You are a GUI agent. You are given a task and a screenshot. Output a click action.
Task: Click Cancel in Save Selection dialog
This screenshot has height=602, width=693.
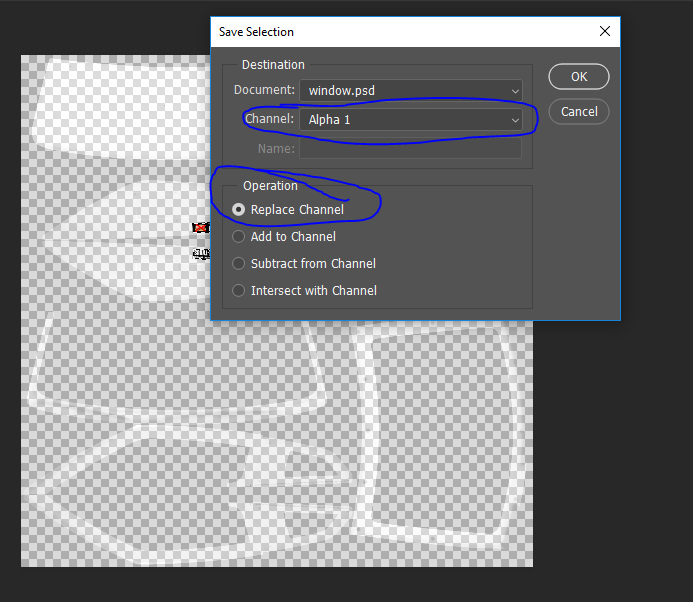[x=579, y=112]
